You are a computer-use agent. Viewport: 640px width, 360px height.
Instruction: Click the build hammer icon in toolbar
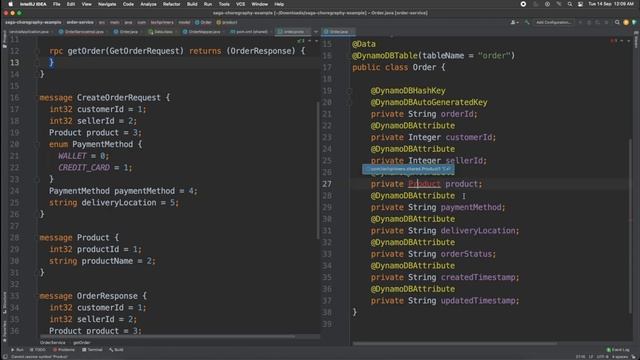point(527,22)
